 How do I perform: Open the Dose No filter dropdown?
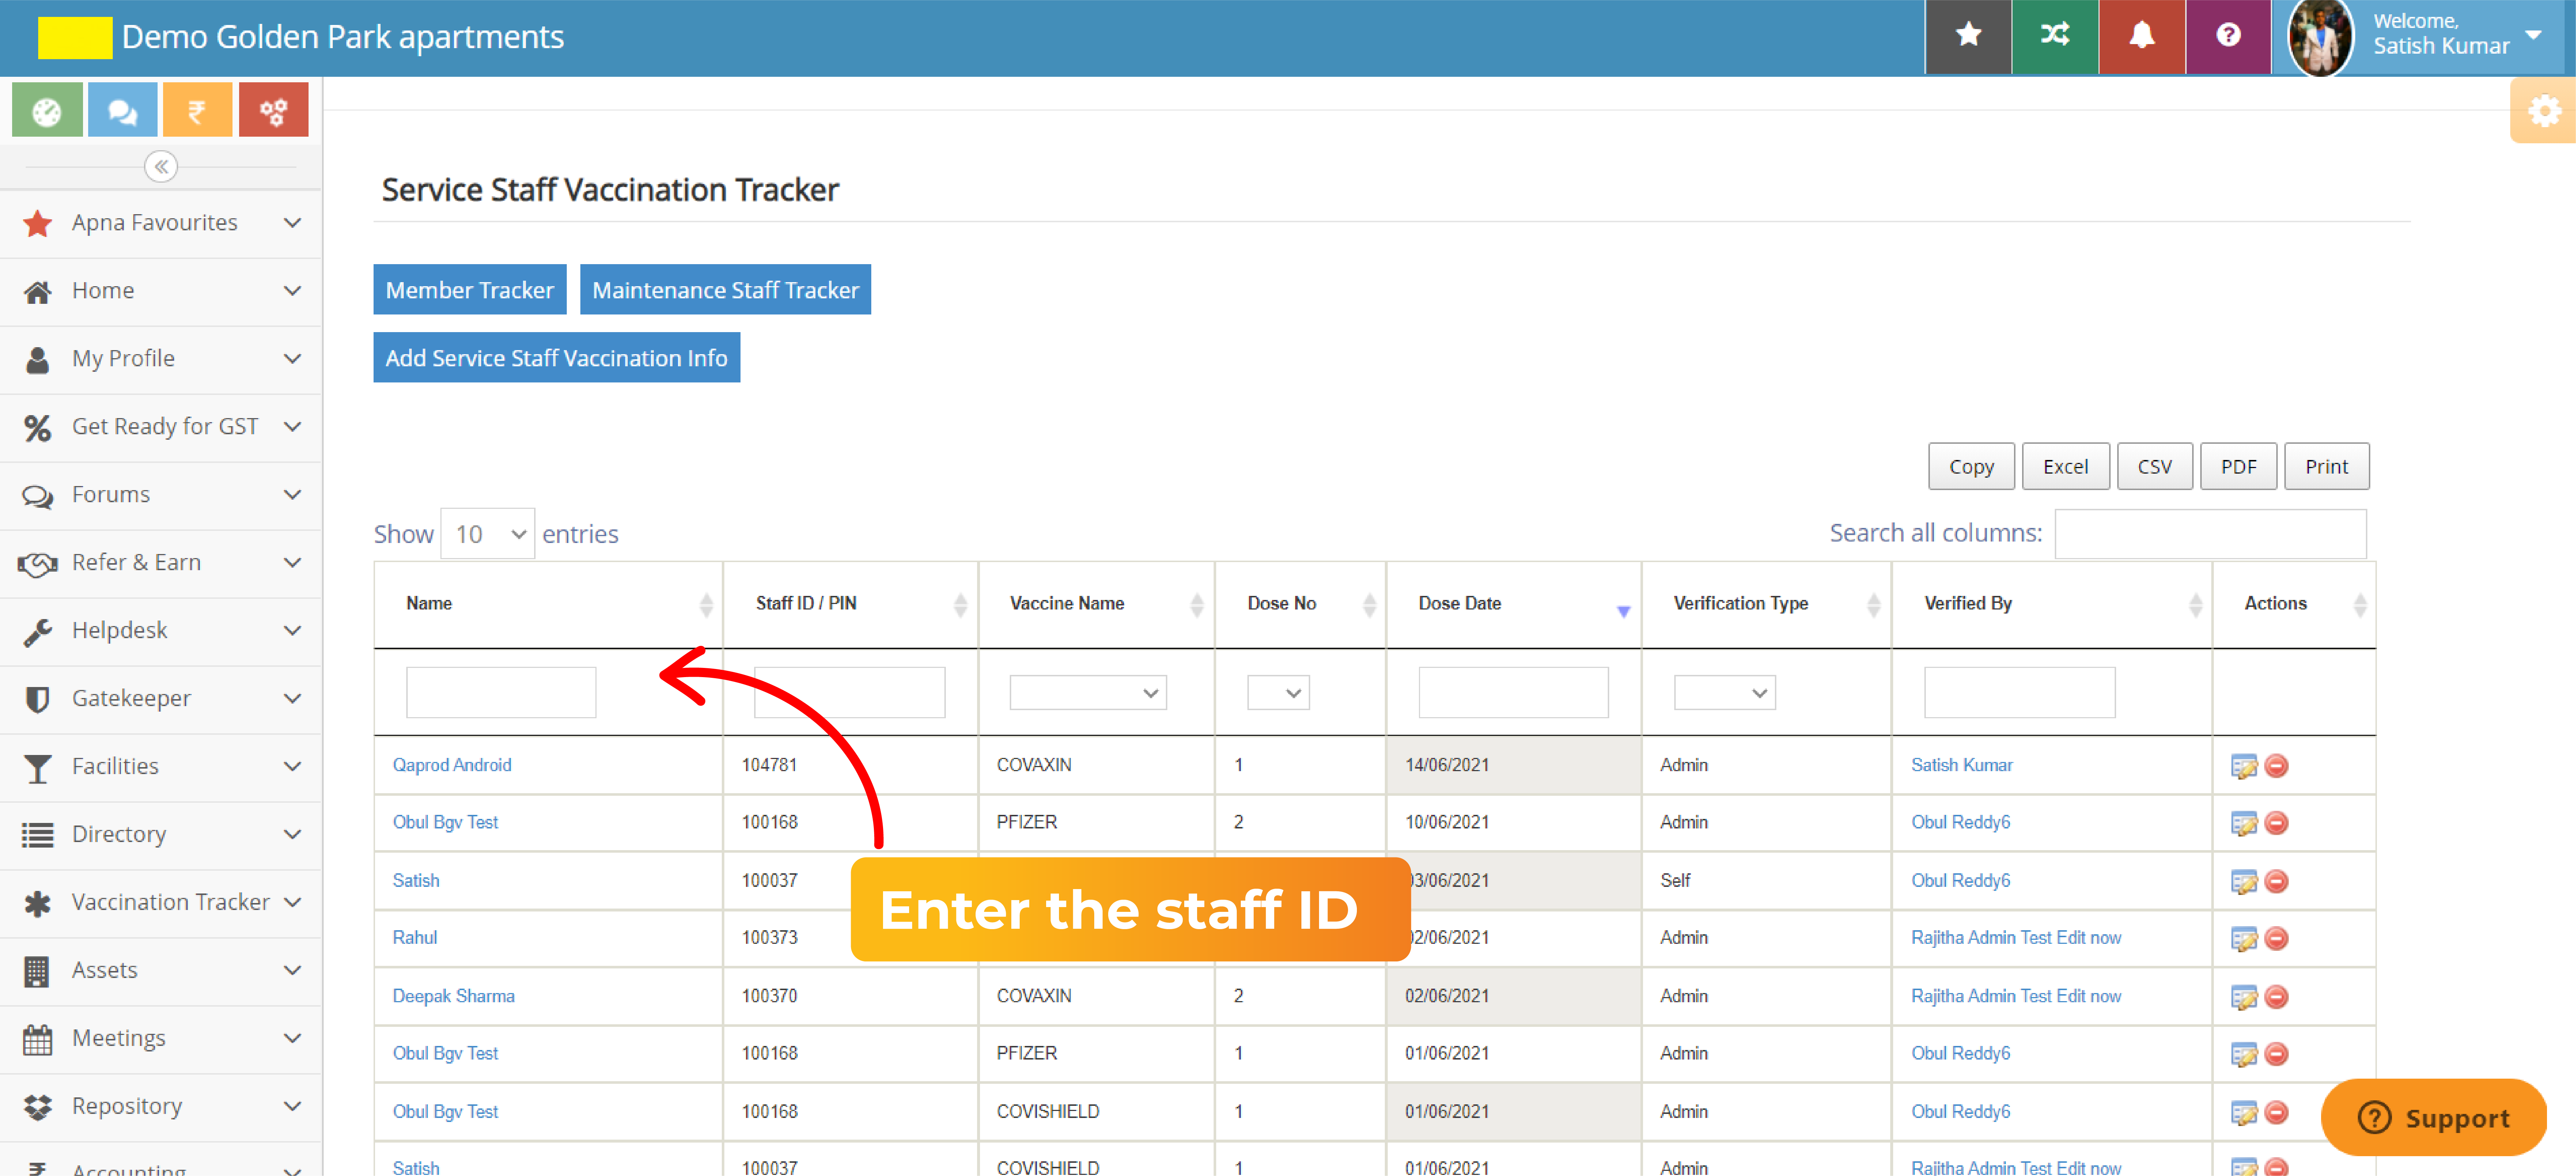pos(1278,692)
